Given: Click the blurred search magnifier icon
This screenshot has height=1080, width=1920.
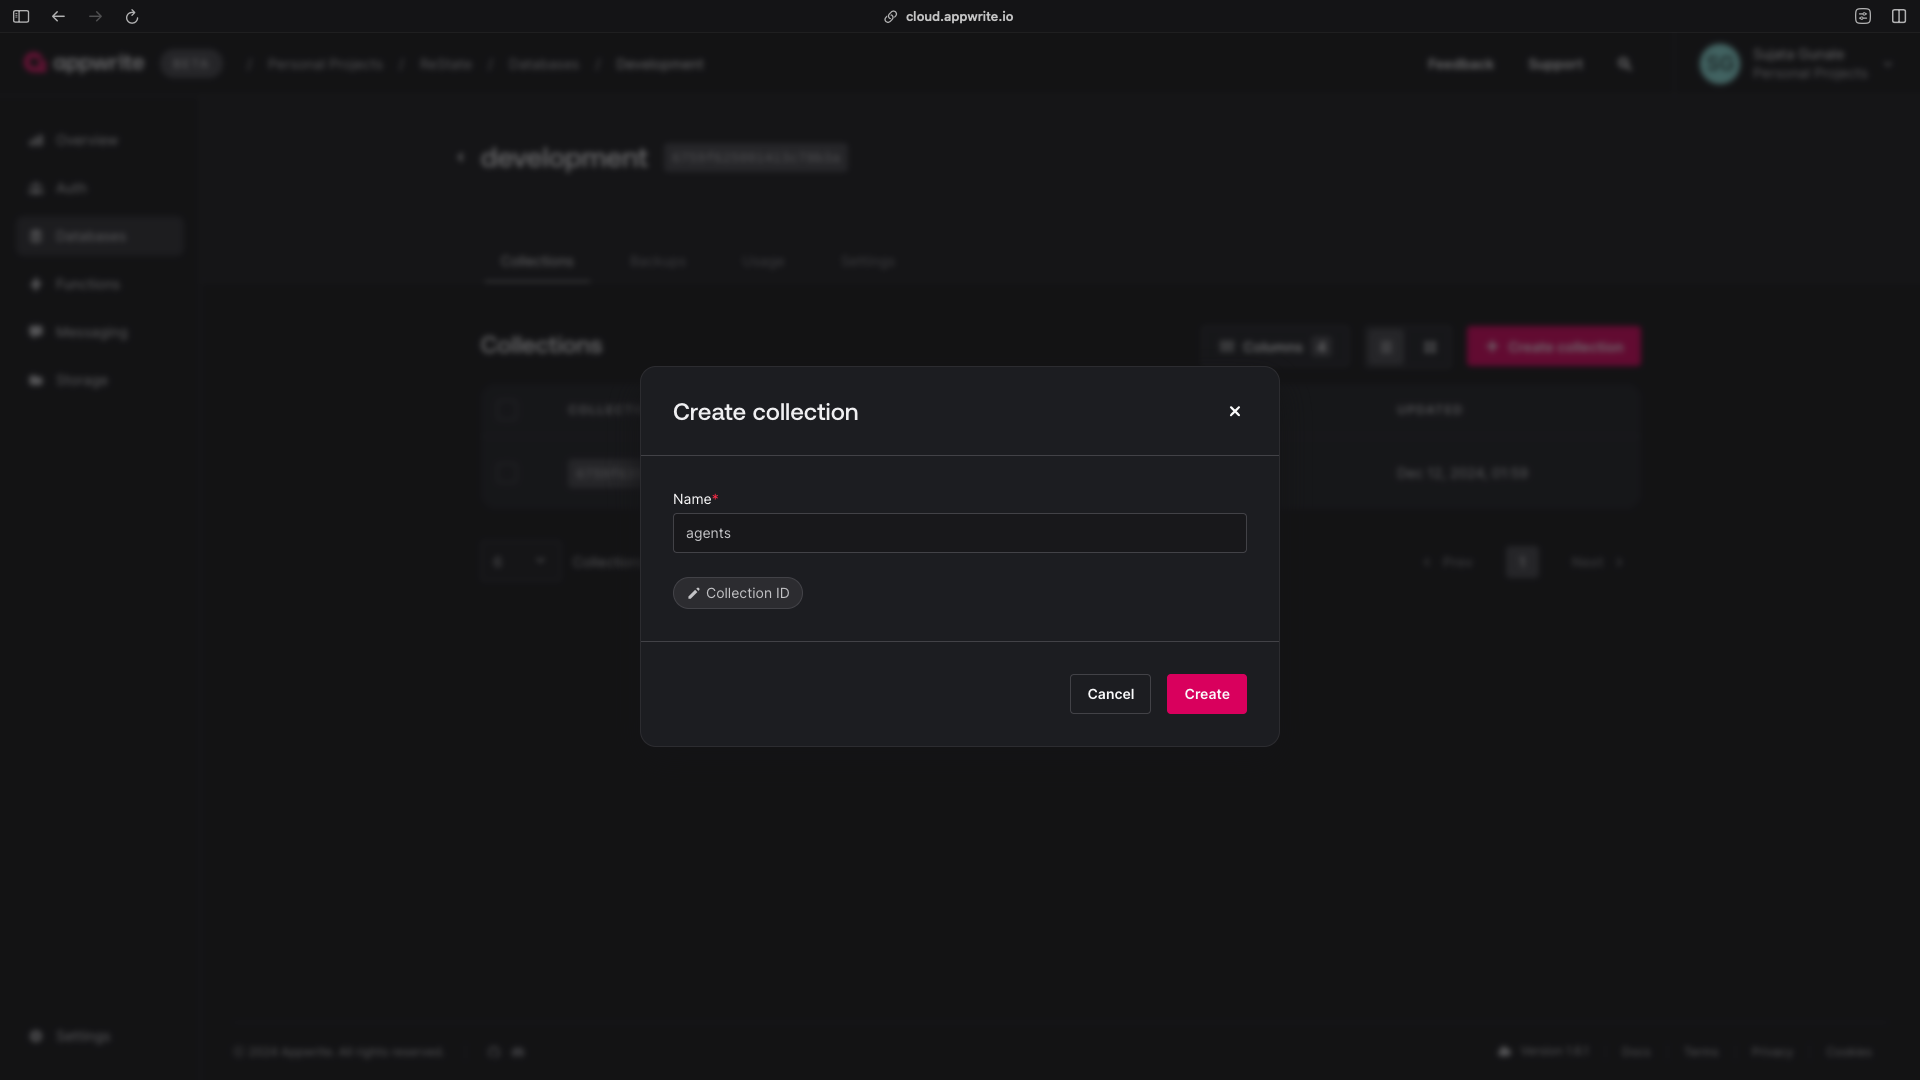Looking at the screenshot, I should (1624, 64).
